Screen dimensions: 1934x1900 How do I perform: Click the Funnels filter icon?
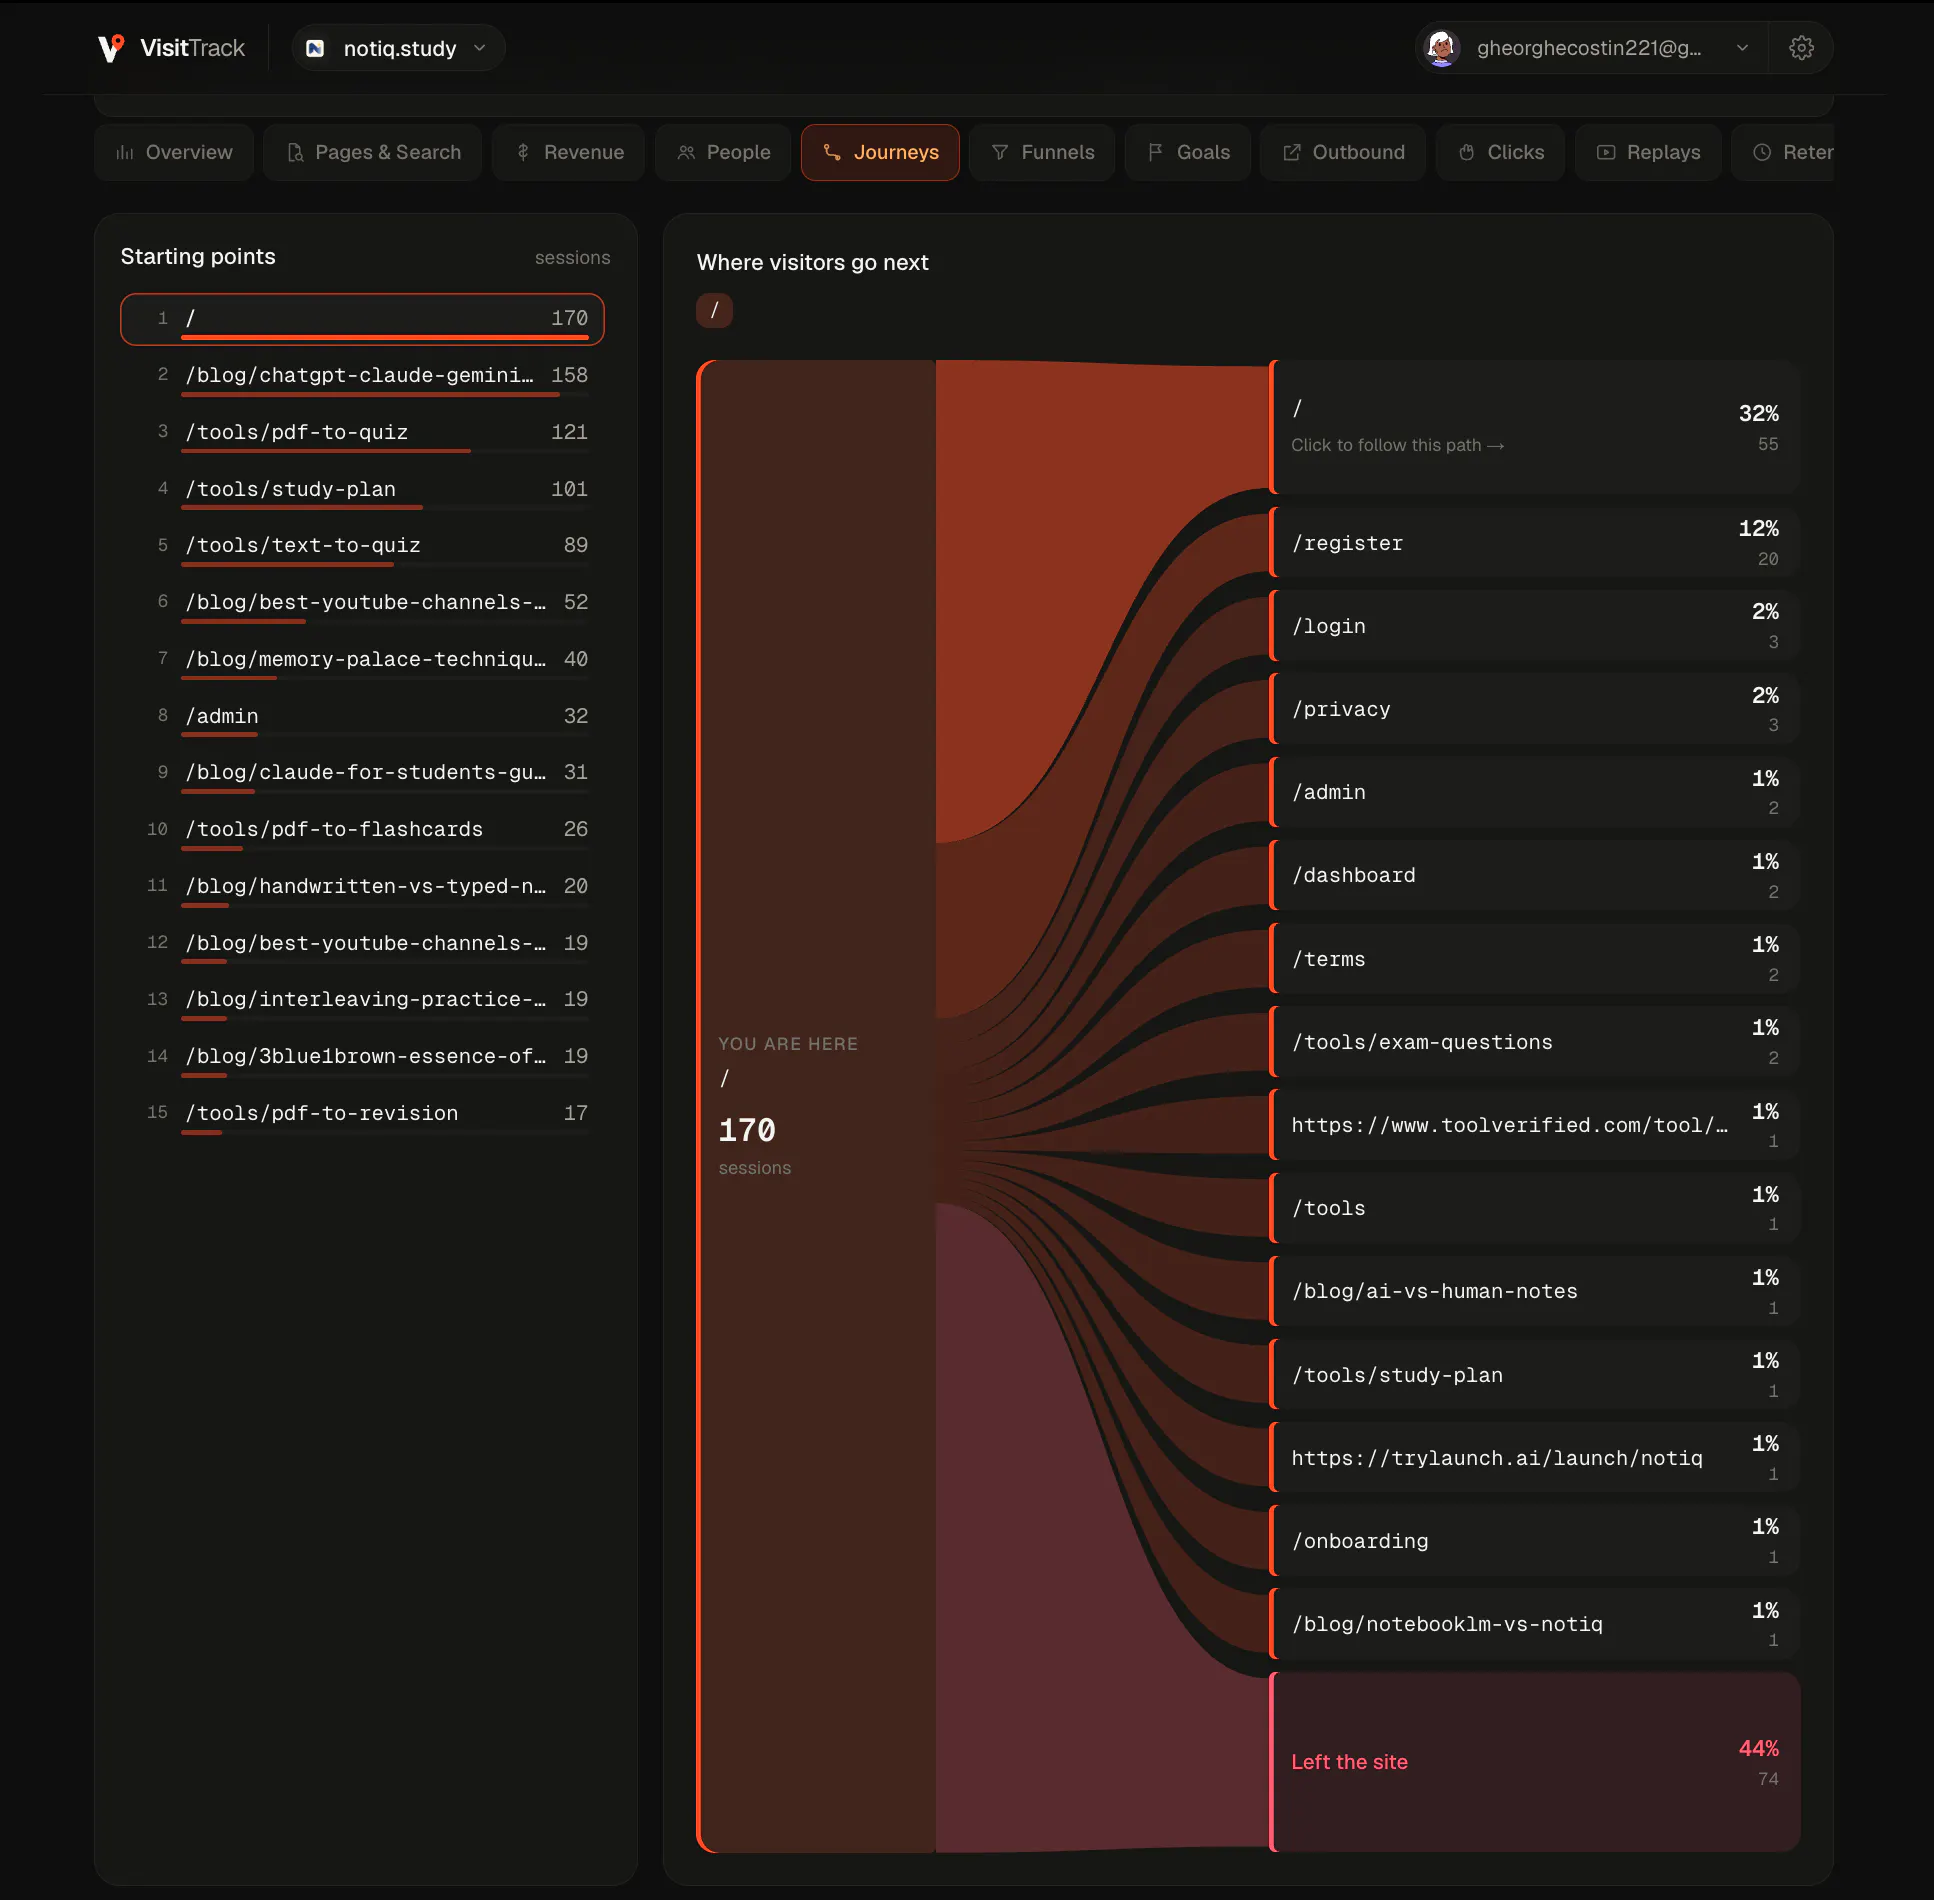1000,152
